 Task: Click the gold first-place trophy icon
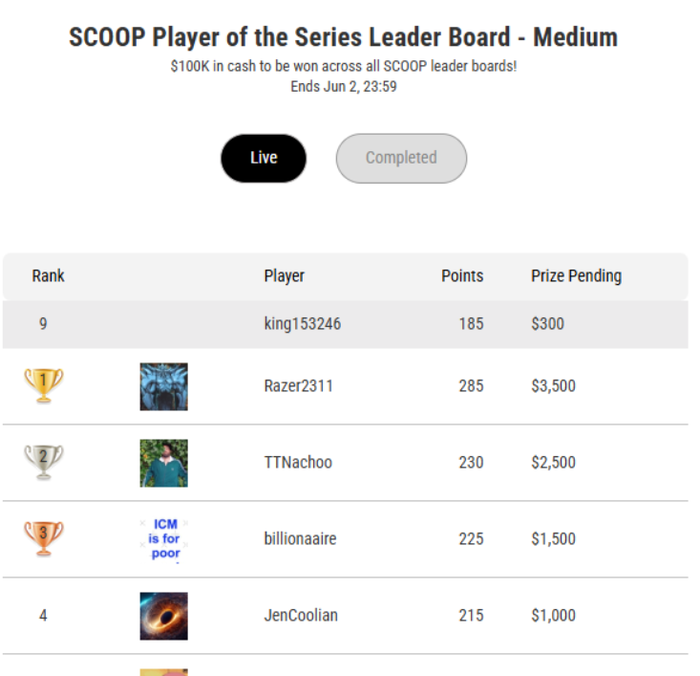point(43,385)
